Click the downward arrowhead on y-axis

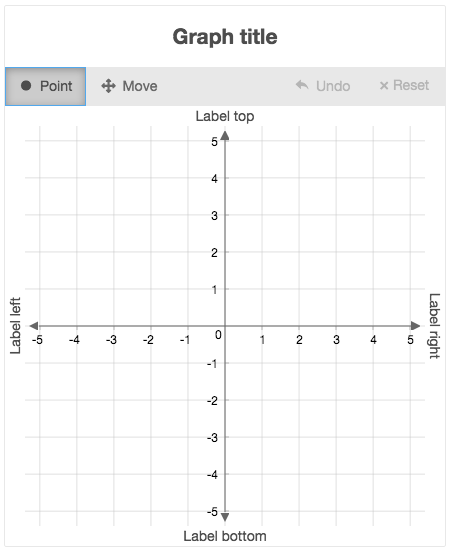(x=225, y=517)
